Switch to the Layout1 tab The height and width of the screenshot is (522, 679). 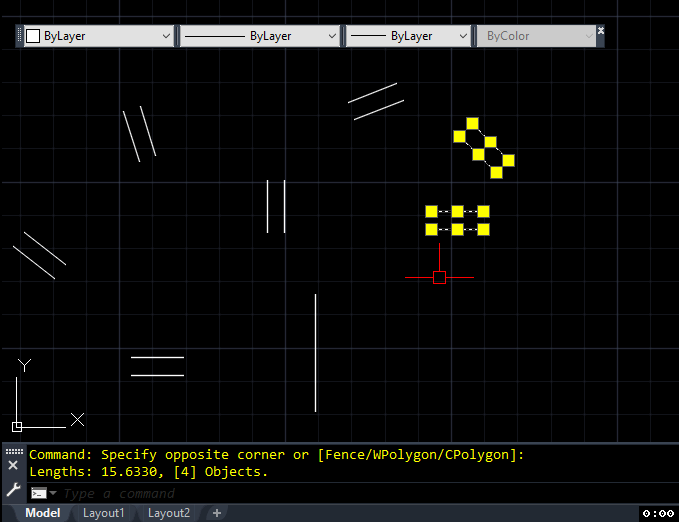coord(103,513)
